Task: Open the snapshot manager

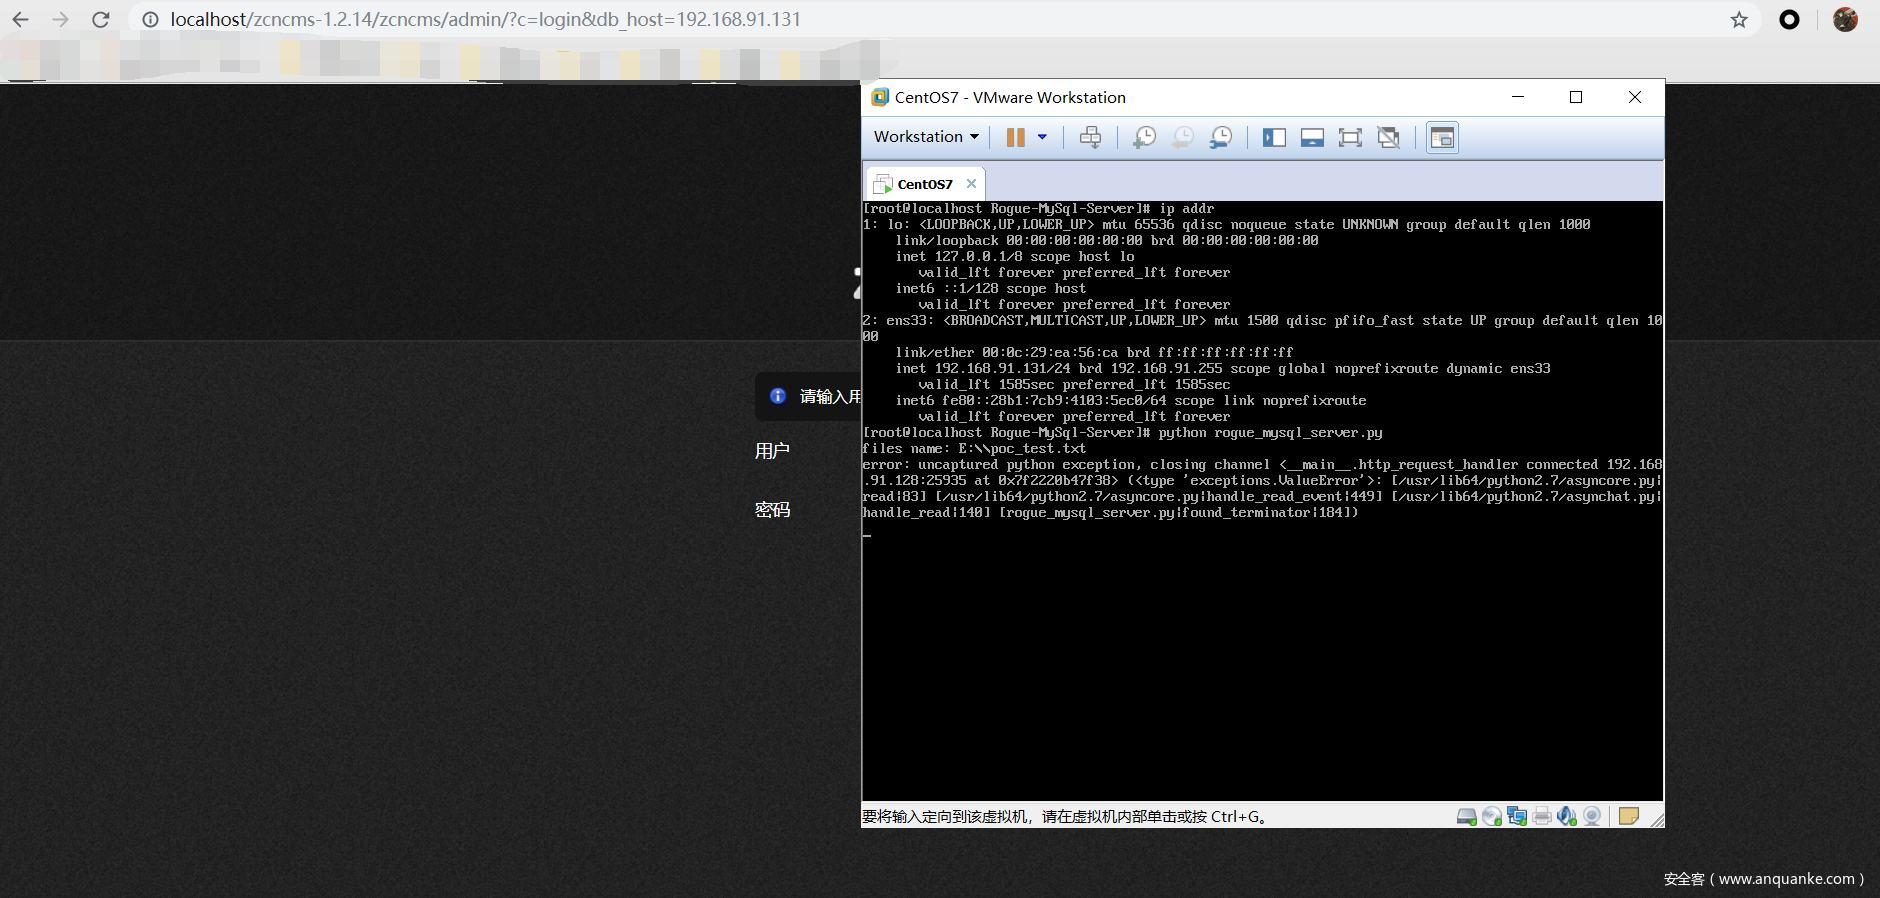Action: click(1220, 137)
